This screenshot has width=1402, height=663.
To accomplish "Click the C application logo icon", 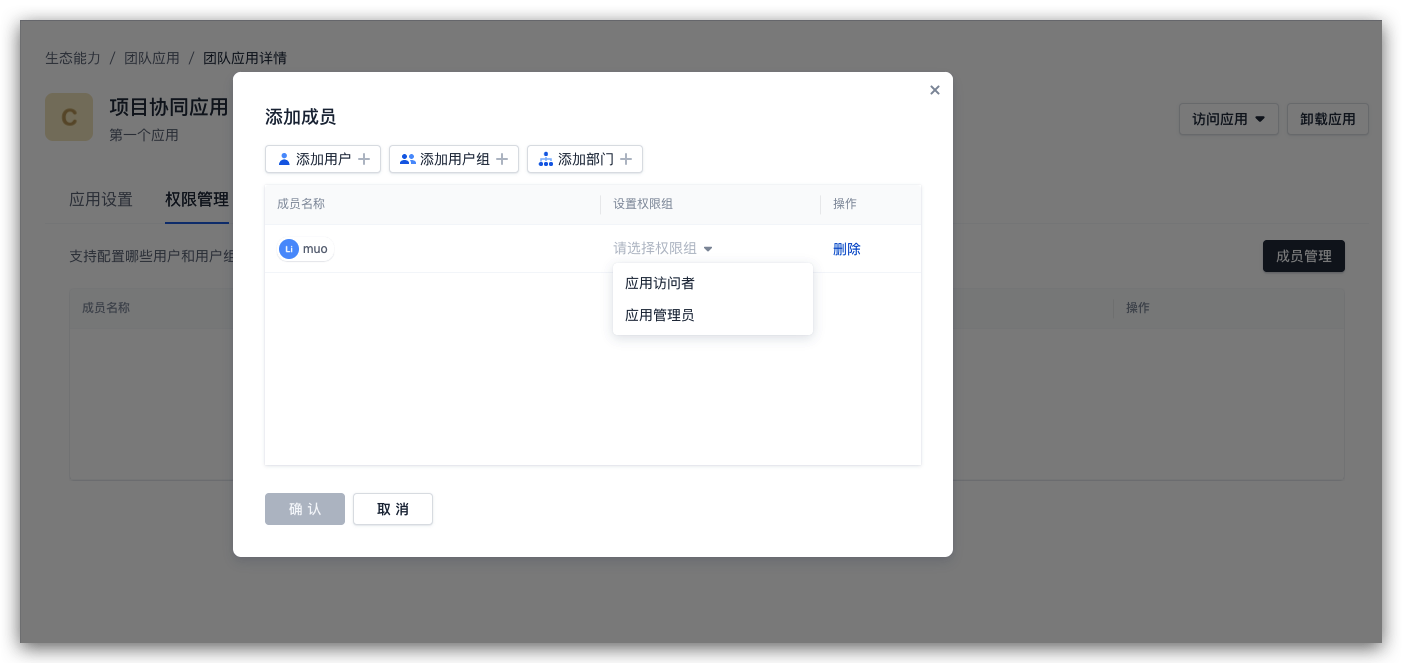I will coord(69,117).
